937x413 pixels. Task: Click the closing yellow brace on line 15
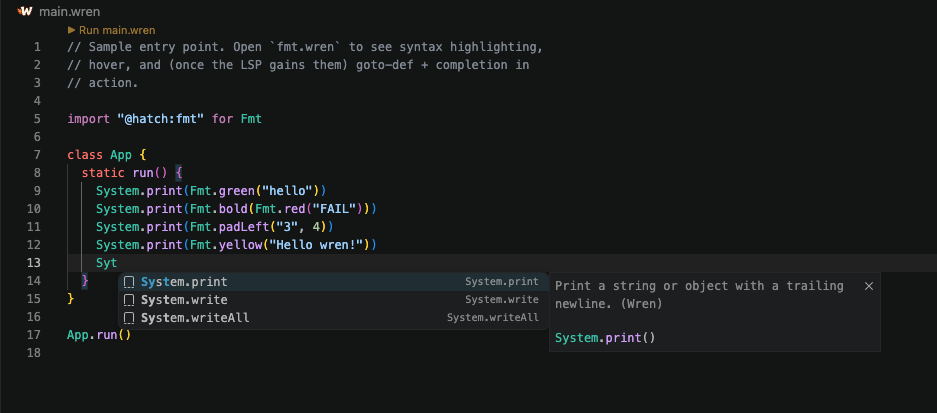click(x=71, y=298)
